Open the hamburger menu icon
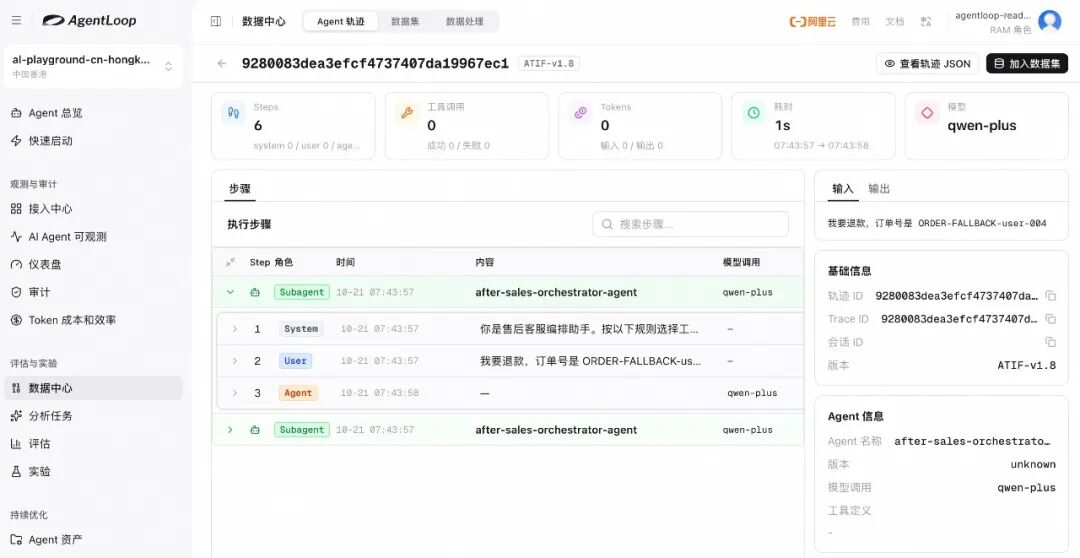This screenshot has width=1080, height=558. tap(17, 21)
